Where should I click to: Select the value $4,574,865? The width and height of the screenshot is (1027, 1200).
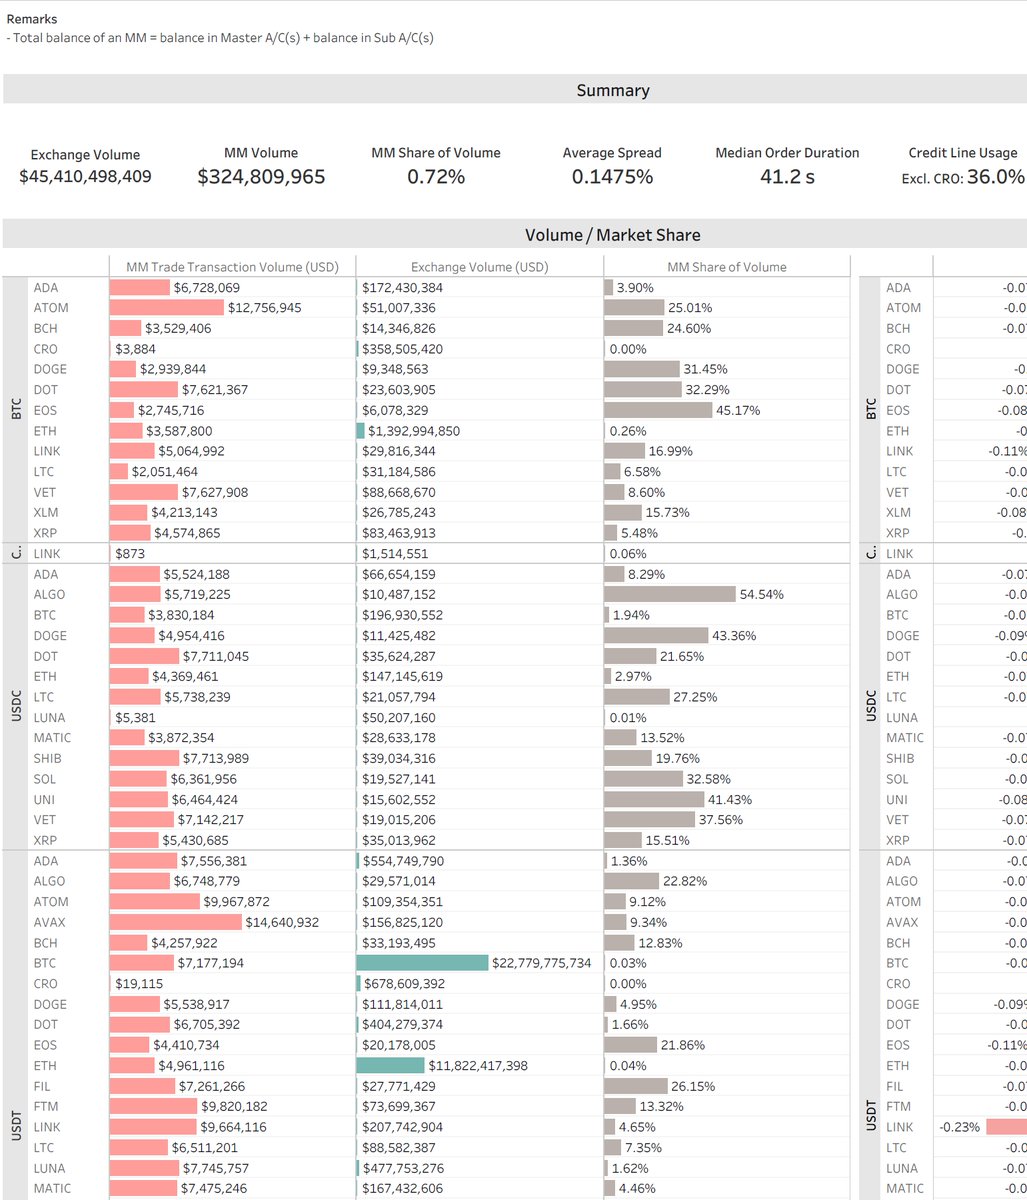click(187, 533)
